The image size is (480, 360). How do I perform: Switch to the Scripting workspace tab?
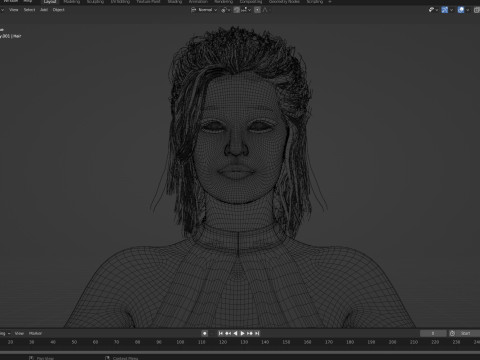[x=315, y=2]
